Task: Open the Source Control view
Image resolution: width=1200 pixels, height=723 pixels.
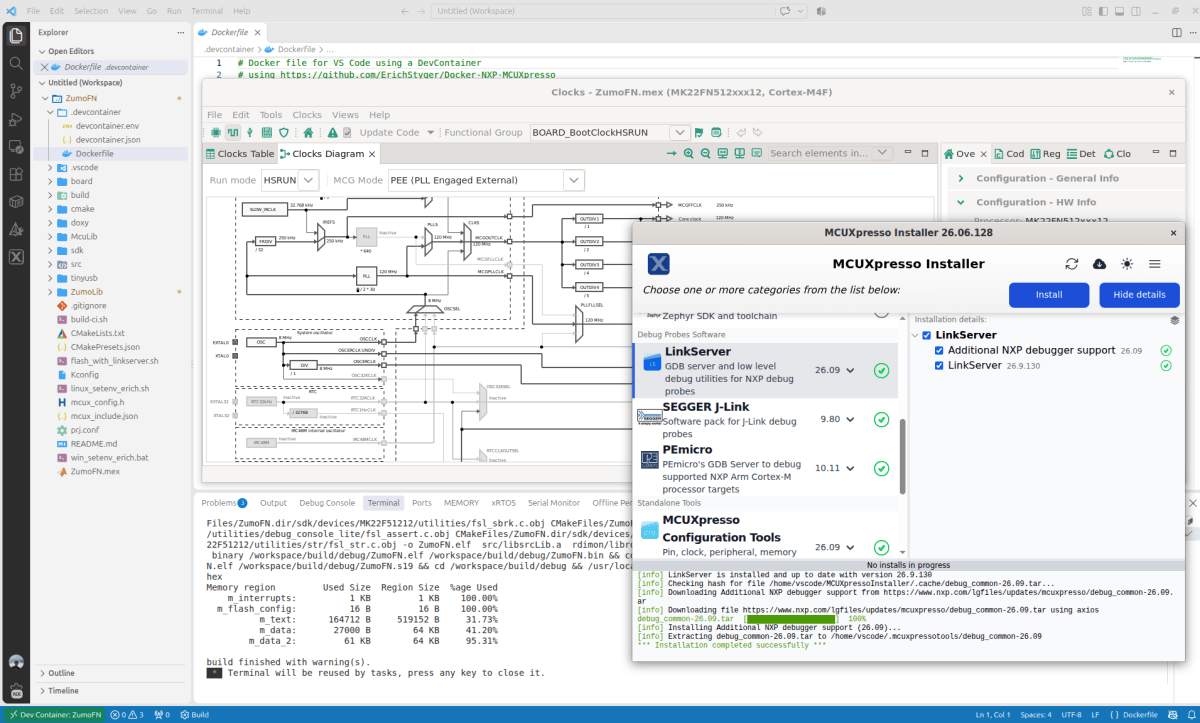Action: coord(16,91)
